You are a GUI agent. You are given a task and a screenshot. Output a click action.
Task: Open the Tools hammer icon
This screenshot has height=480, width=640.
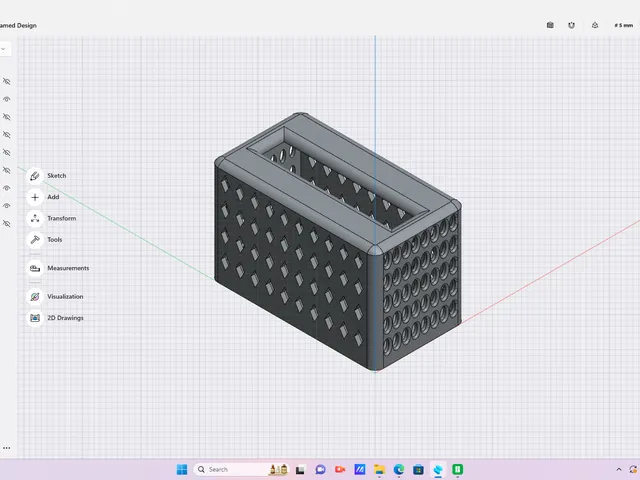[x=35, y=240]
